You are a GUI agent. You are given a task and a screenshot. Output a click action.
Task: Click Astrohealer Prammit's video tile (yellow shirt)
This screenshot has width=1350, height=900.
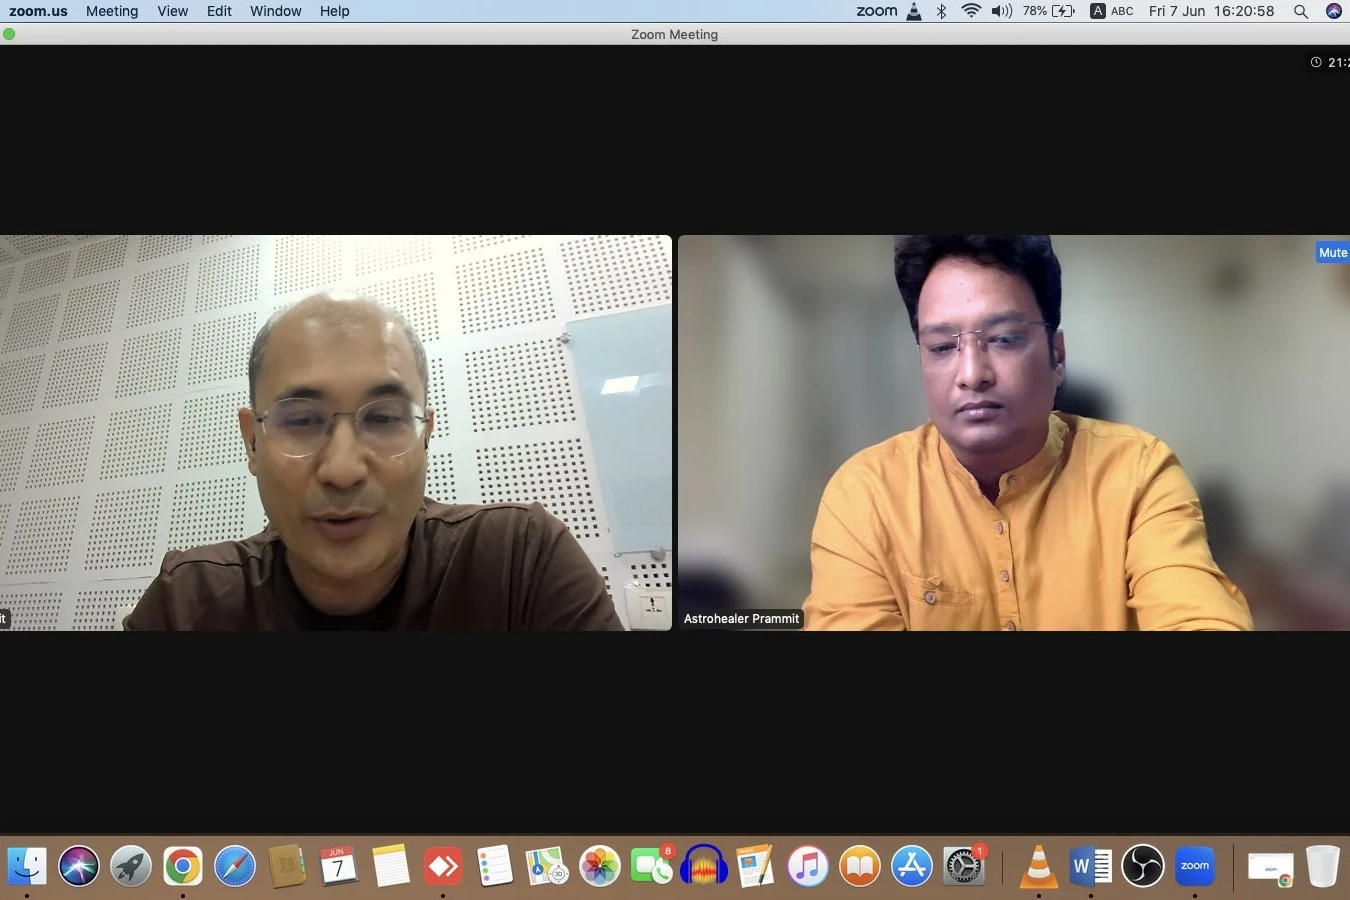tap(1014, 433)
